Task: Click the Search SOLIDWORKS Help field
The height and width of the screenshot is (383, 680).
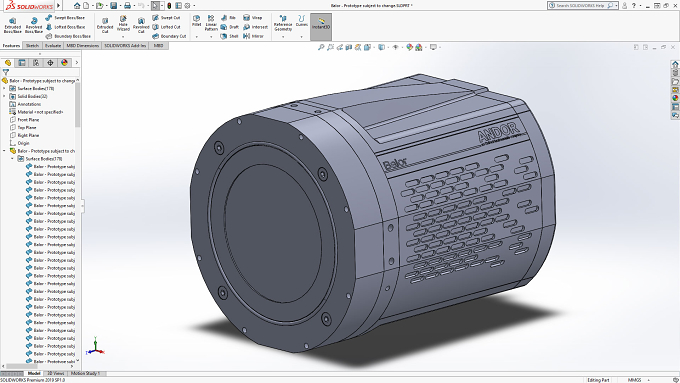Action: coord(582,6)
